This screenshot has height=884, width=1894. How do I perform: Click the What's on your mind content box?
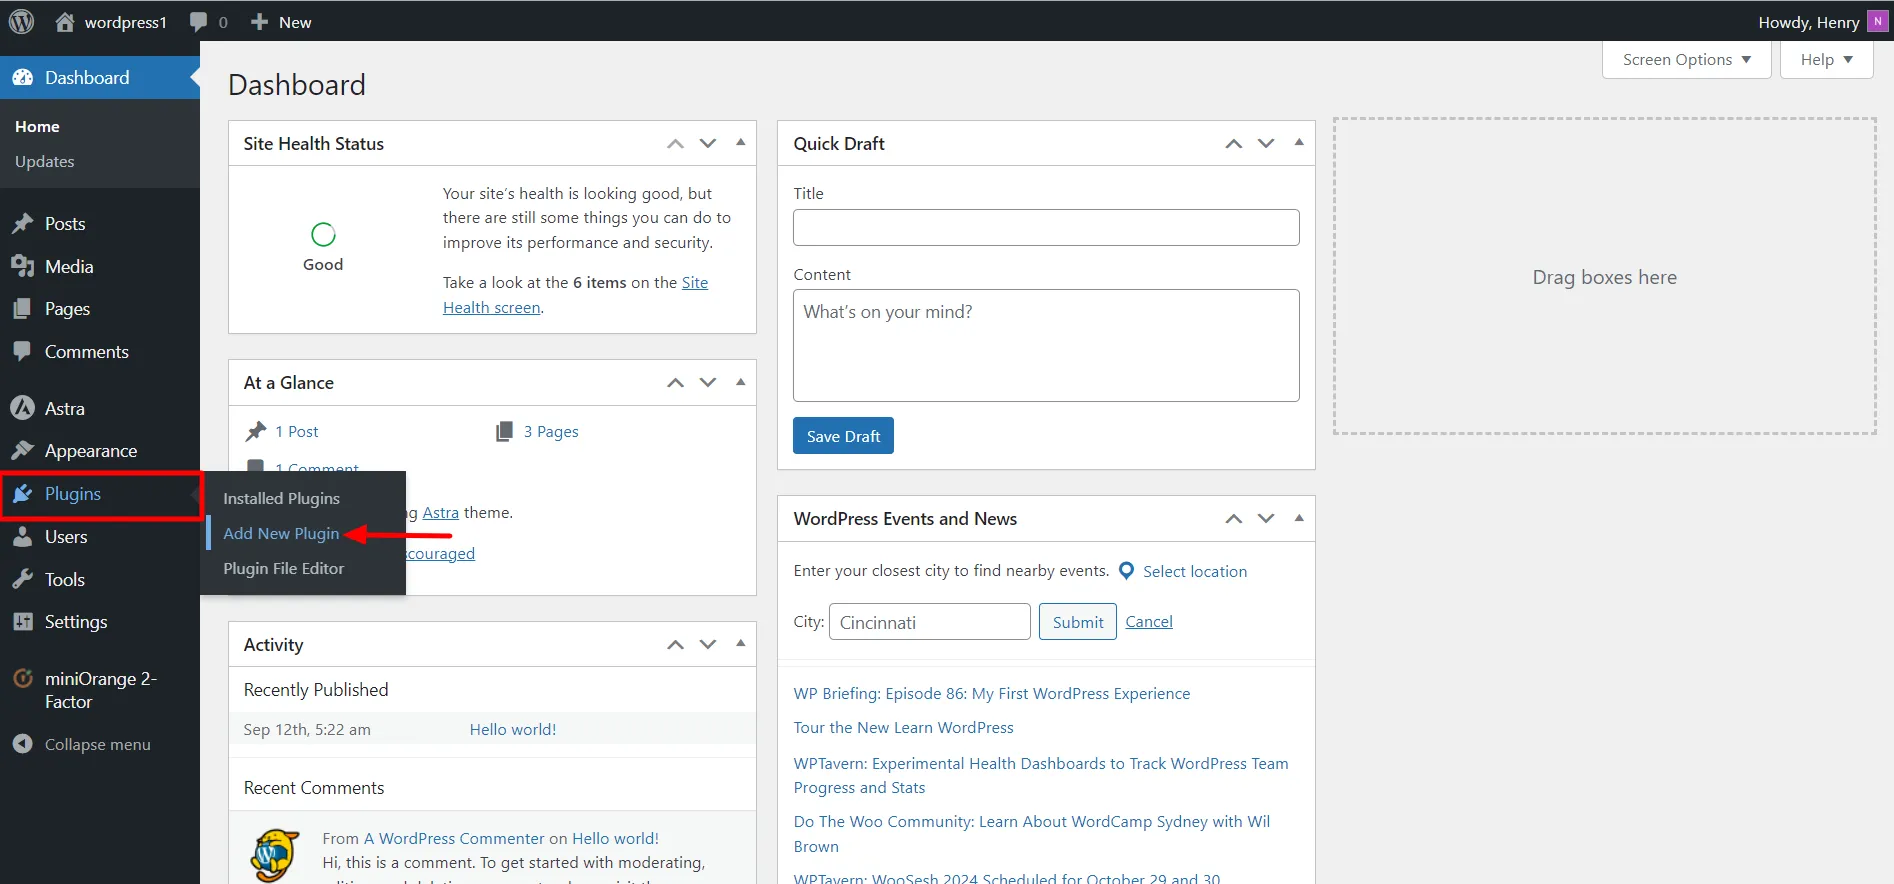[1046, 345]
